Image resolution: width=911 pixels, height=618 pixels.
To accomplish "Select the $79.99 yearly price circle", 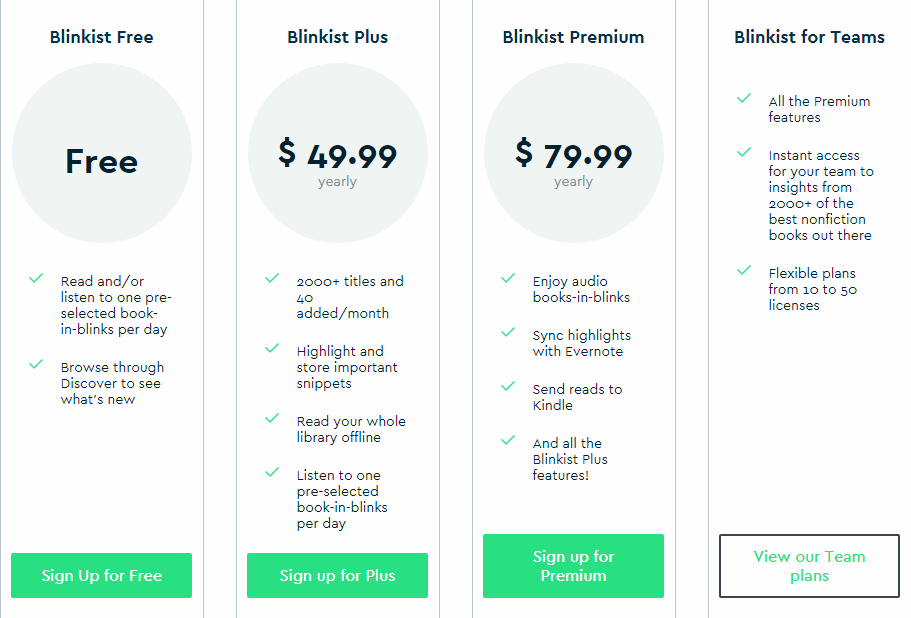I will (573, 153).
